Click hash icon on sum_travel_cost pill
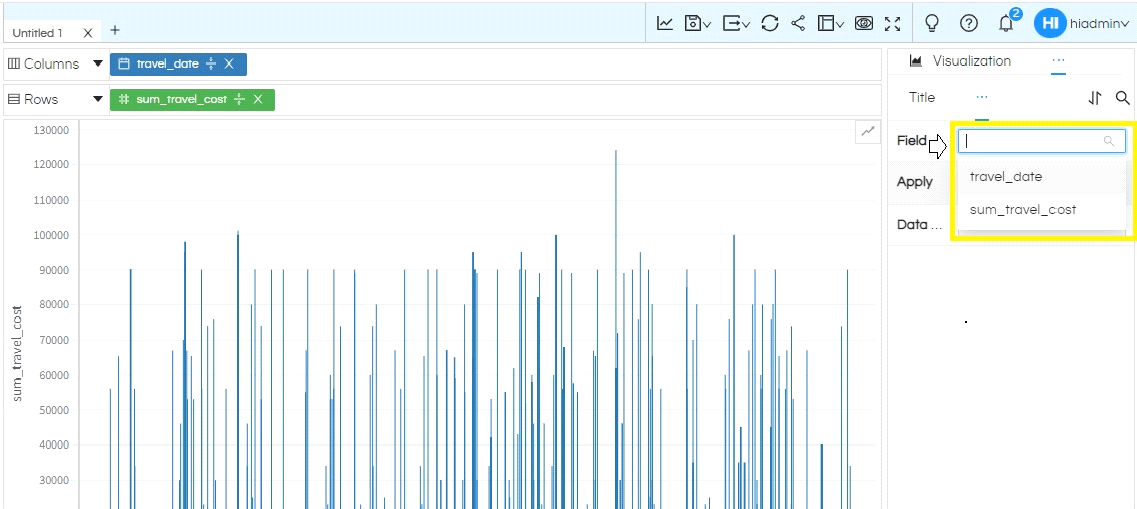This screenshot has width=1137, height=509. click(x=124, y=99)
